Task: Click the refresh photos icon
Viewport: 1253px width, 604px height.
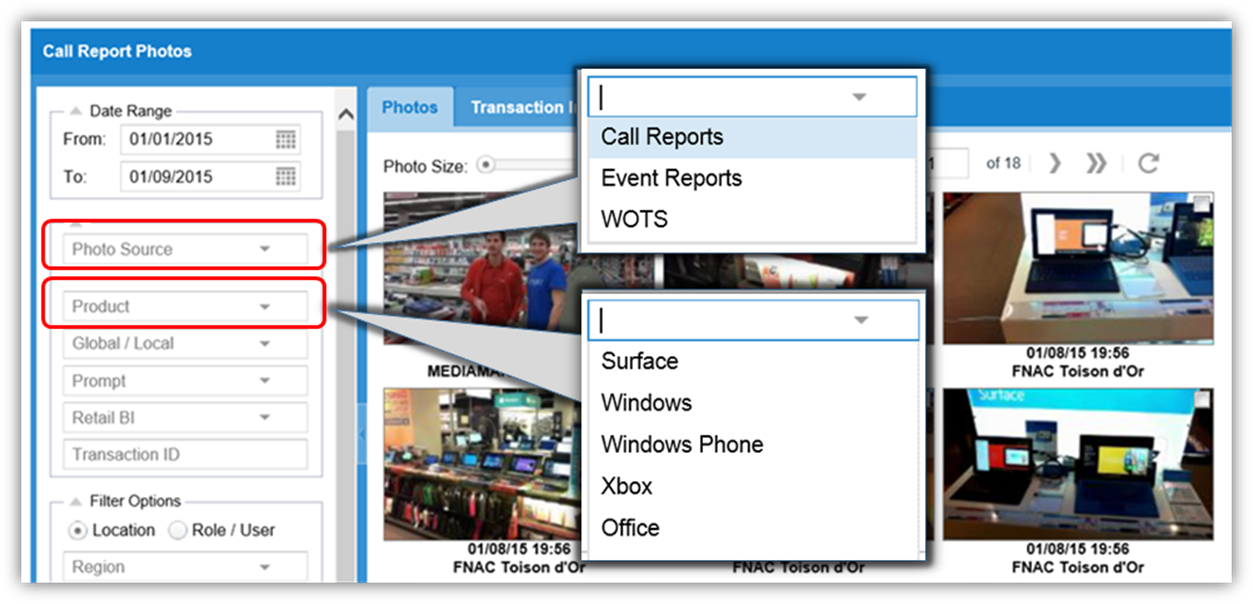Action: pyautogui.click(x=1148, y=163)
